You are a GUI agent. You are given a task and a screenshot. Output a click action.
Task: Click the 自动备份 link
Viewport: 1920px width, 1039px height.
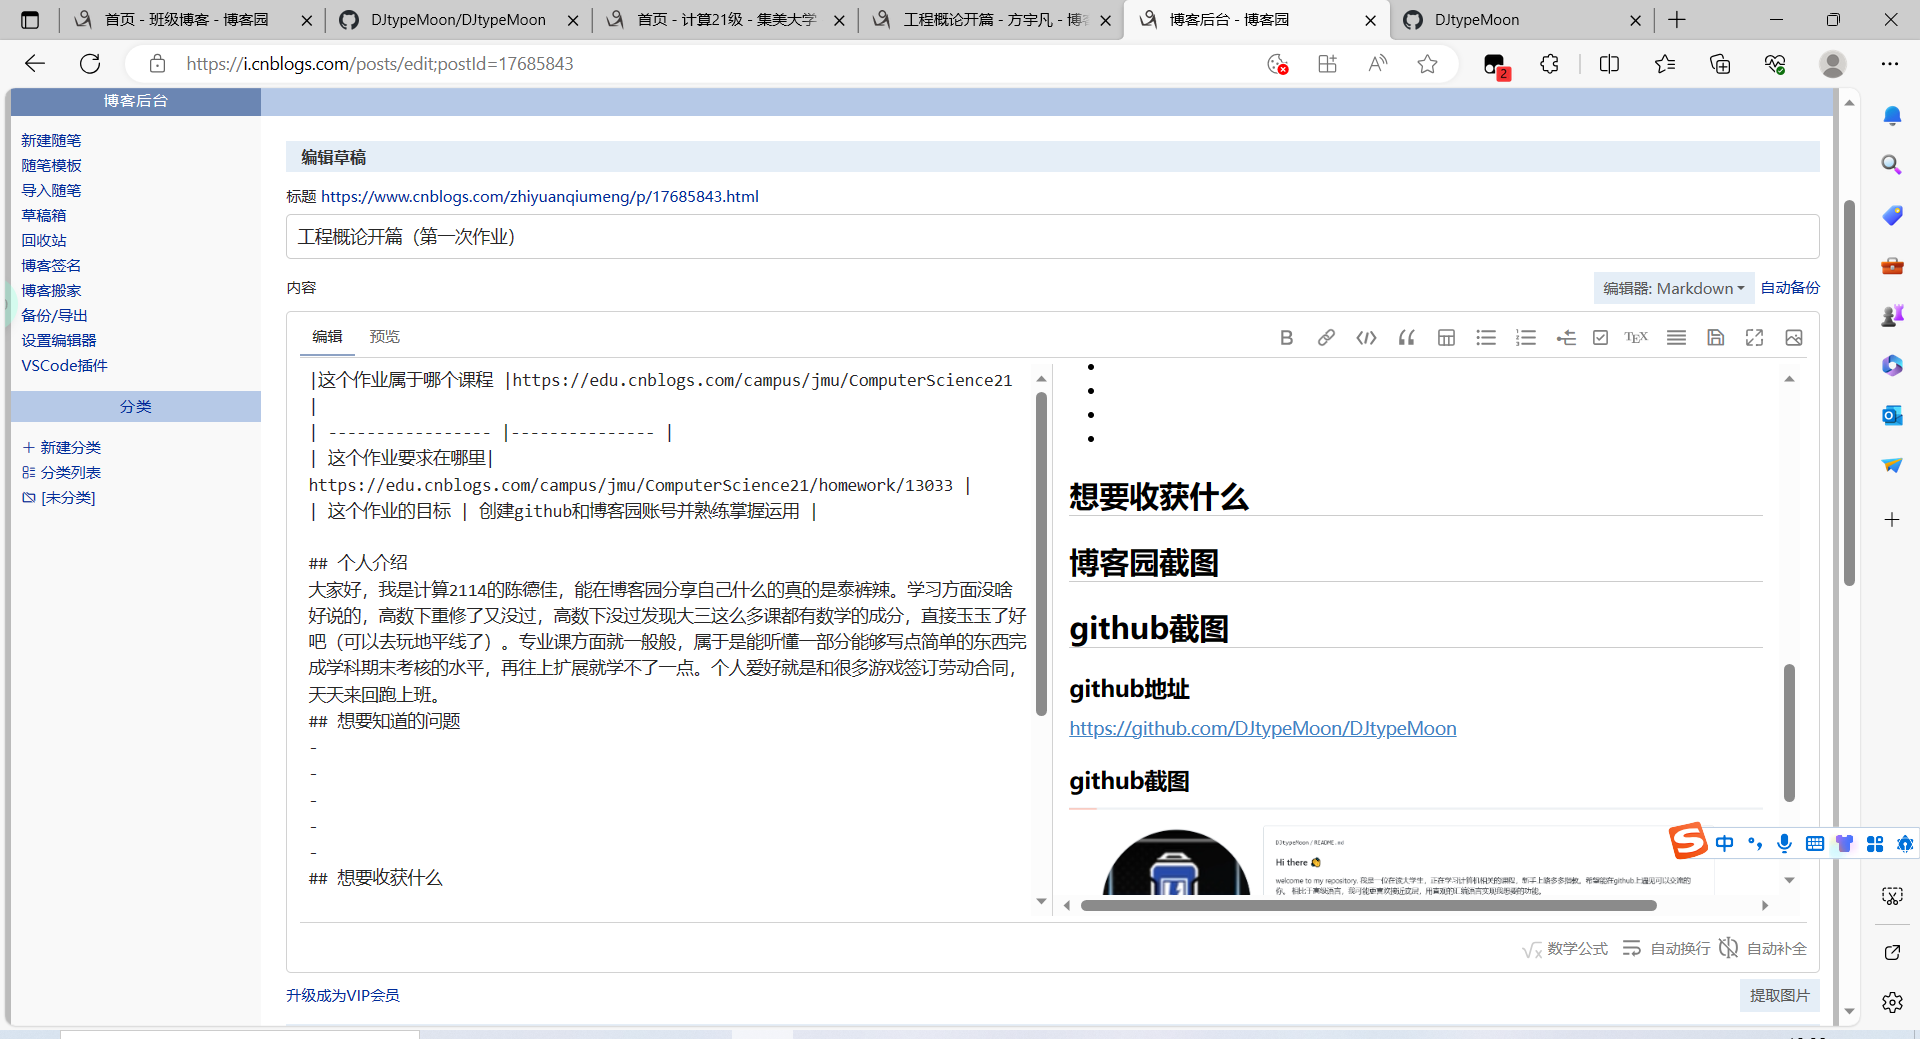coord(1790,288)
